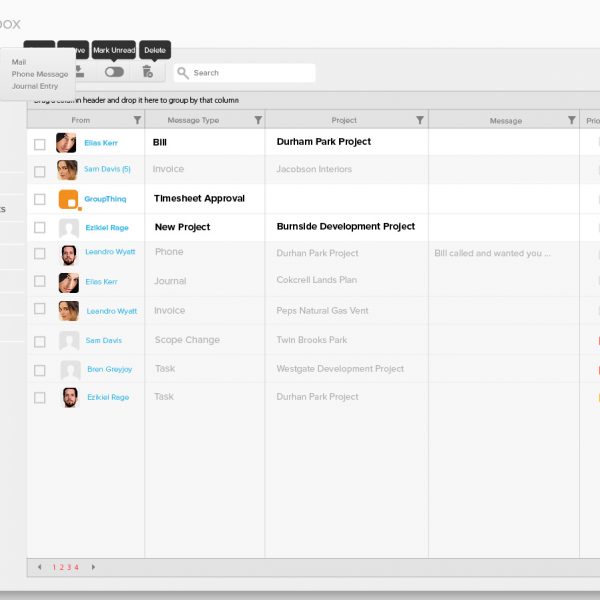The width and height of the screenshot is (600, 600).
Task: Check the last row Ezikiel Rage Task checkbox
Action: pyautogui.click(x=40, y=398)
